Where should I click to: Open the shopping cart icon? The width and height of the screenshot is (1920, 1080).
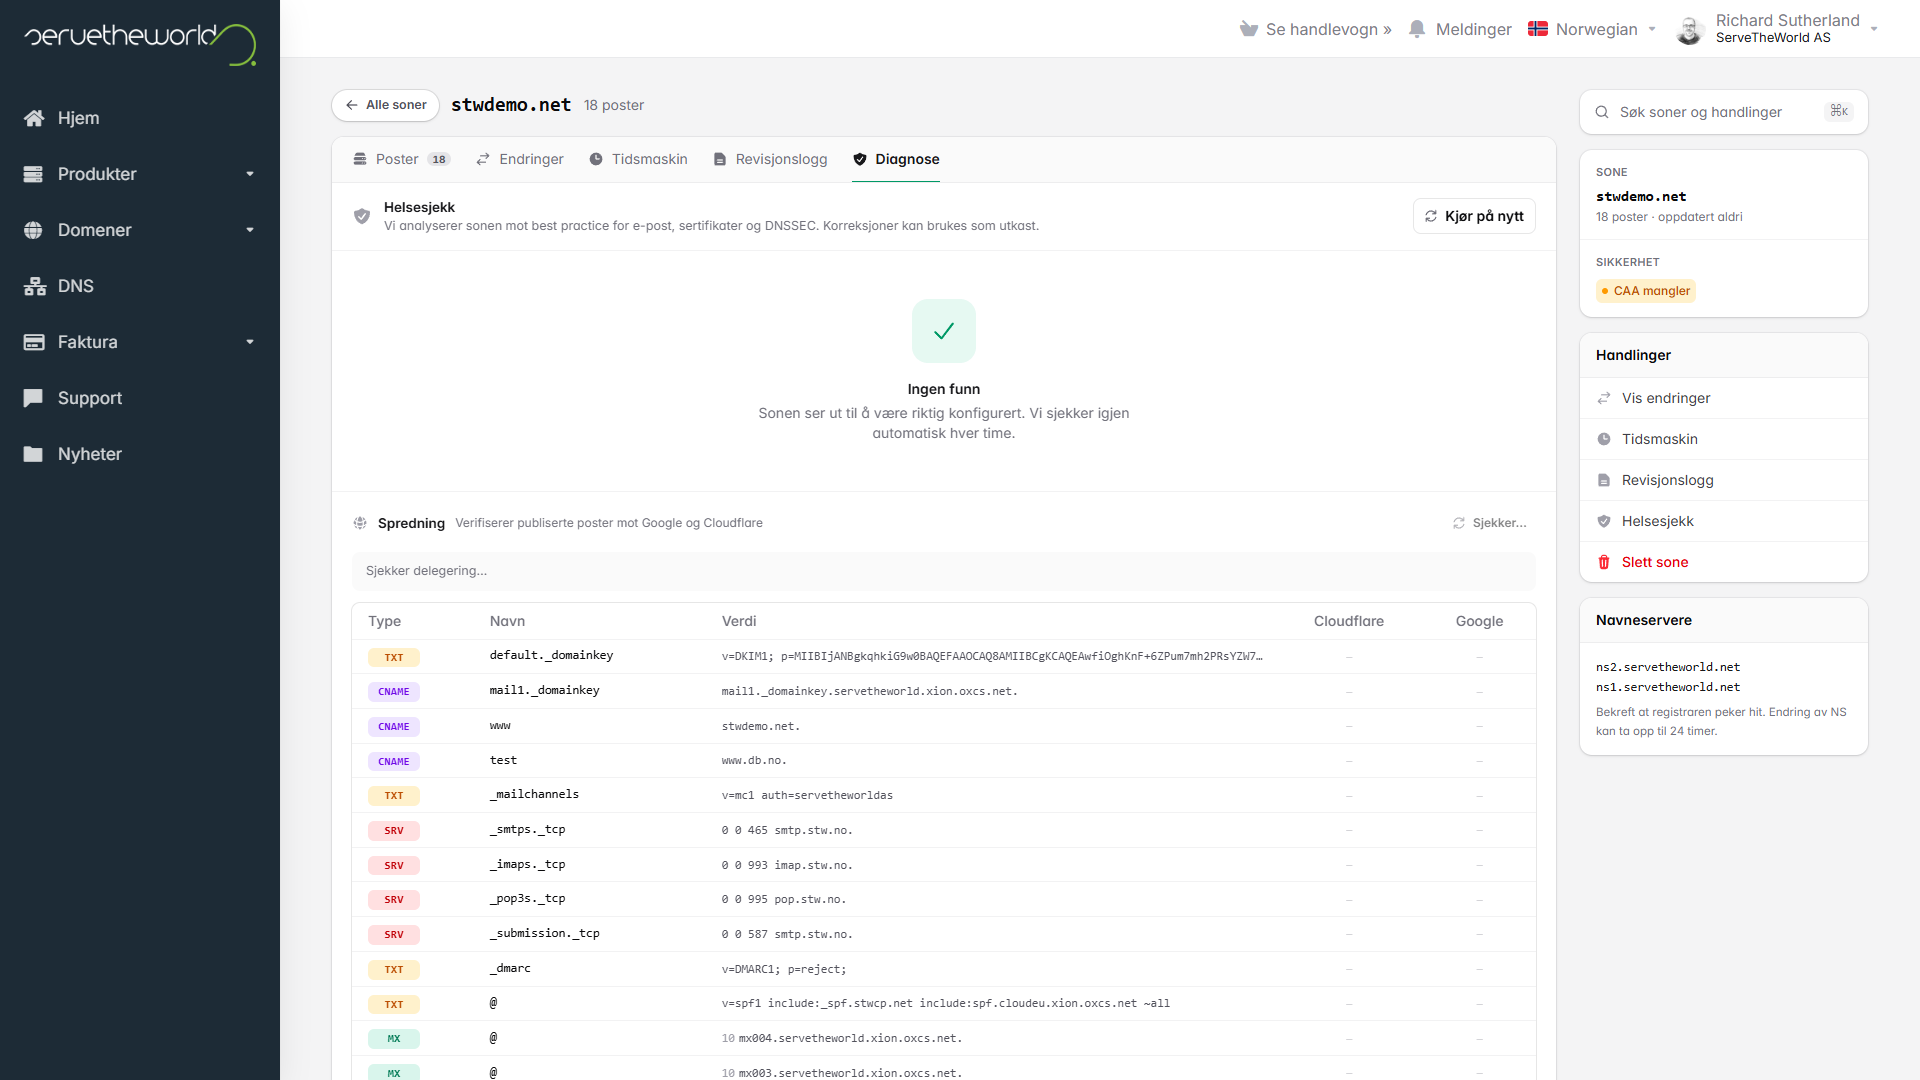tap(1249, 29)
